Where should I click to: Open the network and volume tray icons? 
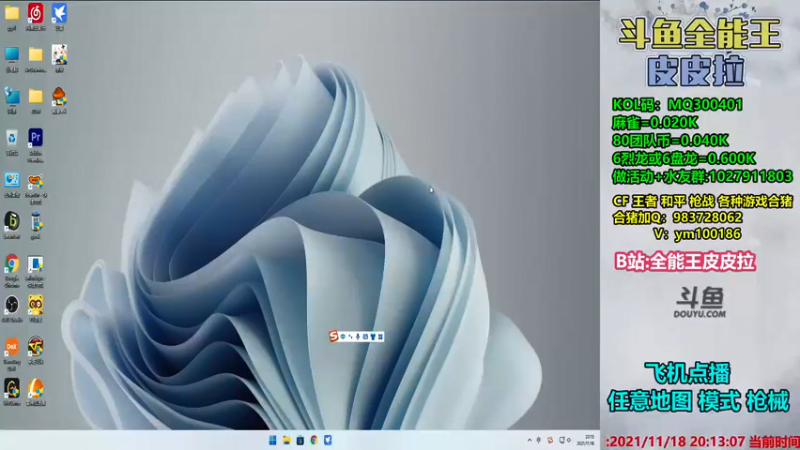click(565, 440)
